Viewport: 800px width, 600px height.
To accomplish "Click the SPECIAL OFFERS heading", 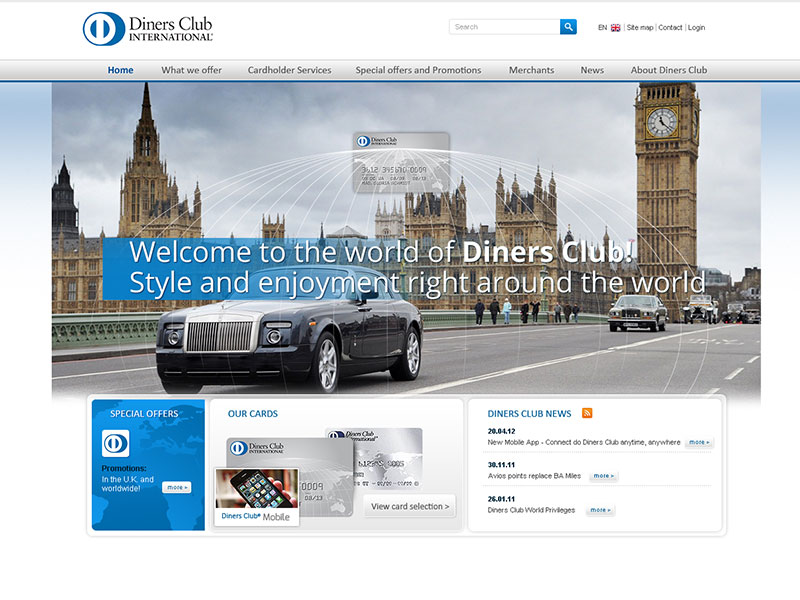I will pyautogui.click(x=144, y=414).
